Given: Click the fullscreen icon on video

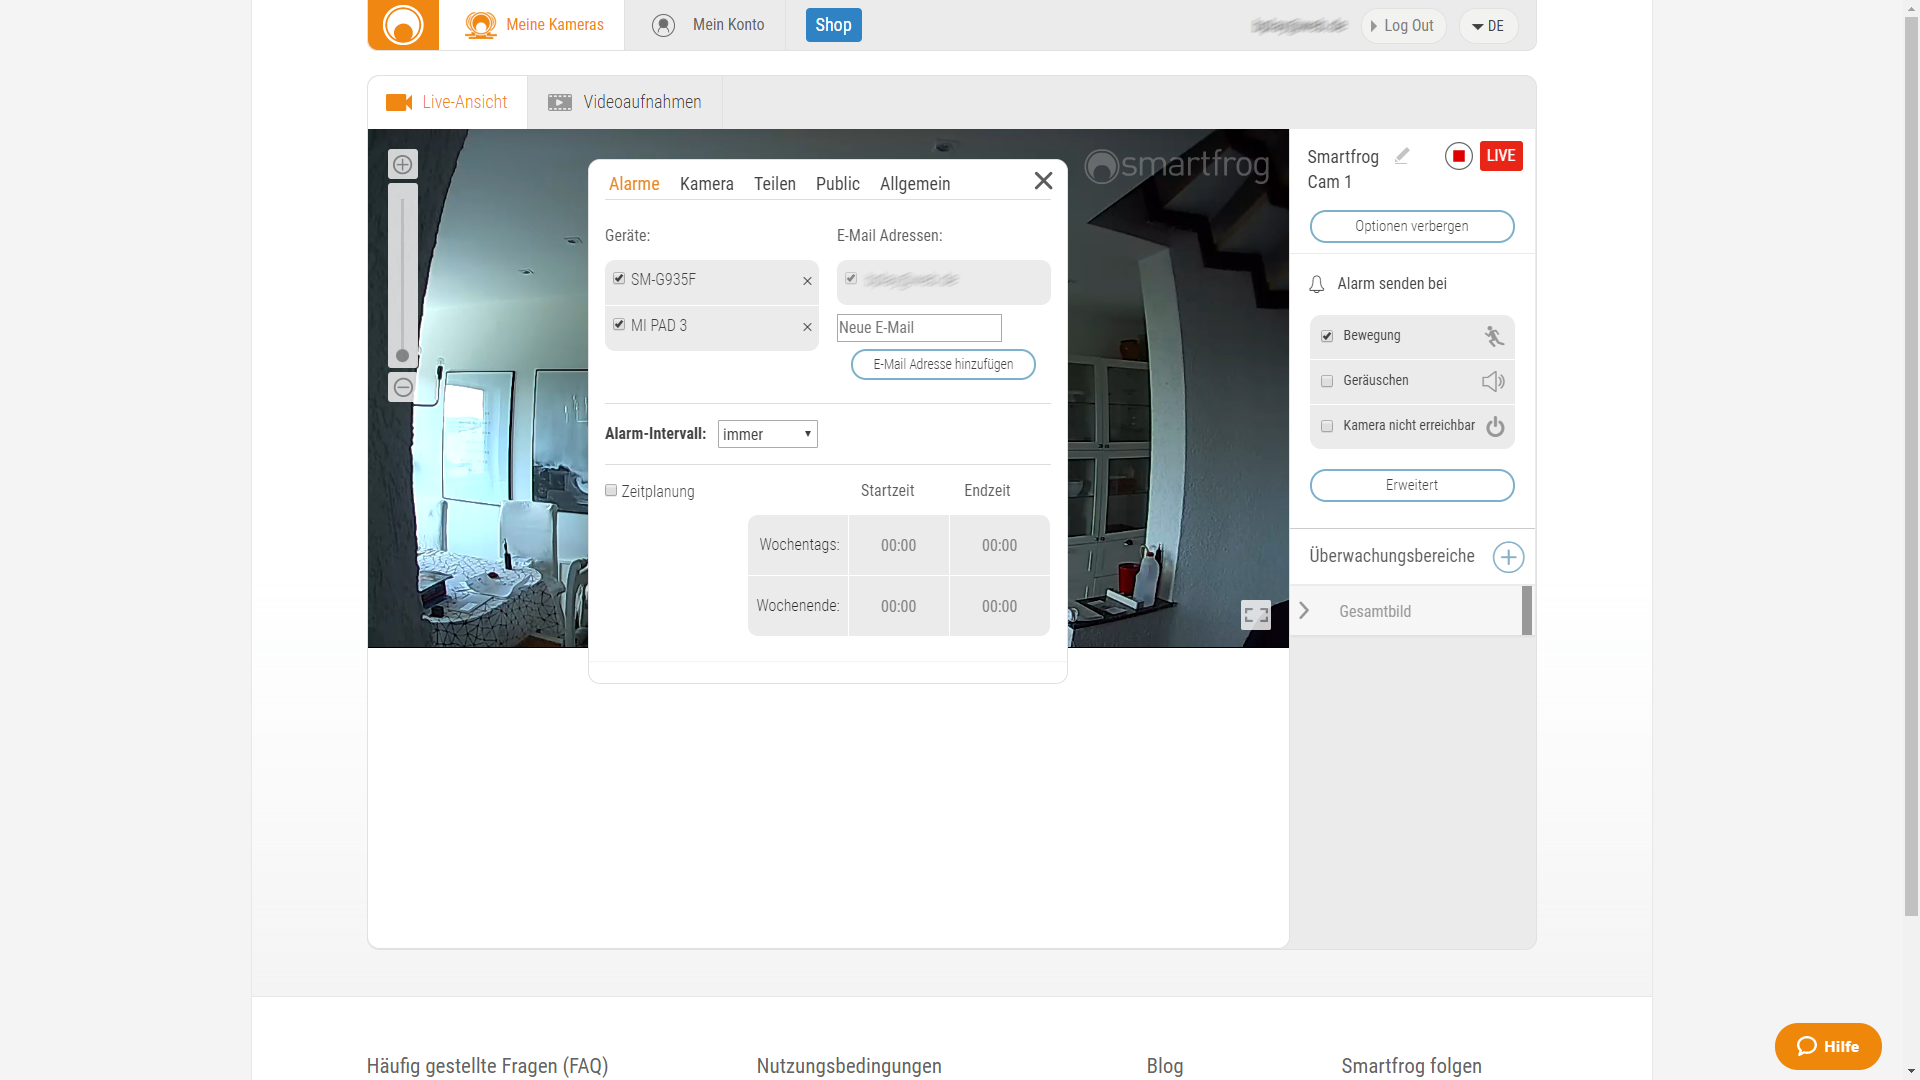Looking at the screenshot, I should coord(1256,615).
